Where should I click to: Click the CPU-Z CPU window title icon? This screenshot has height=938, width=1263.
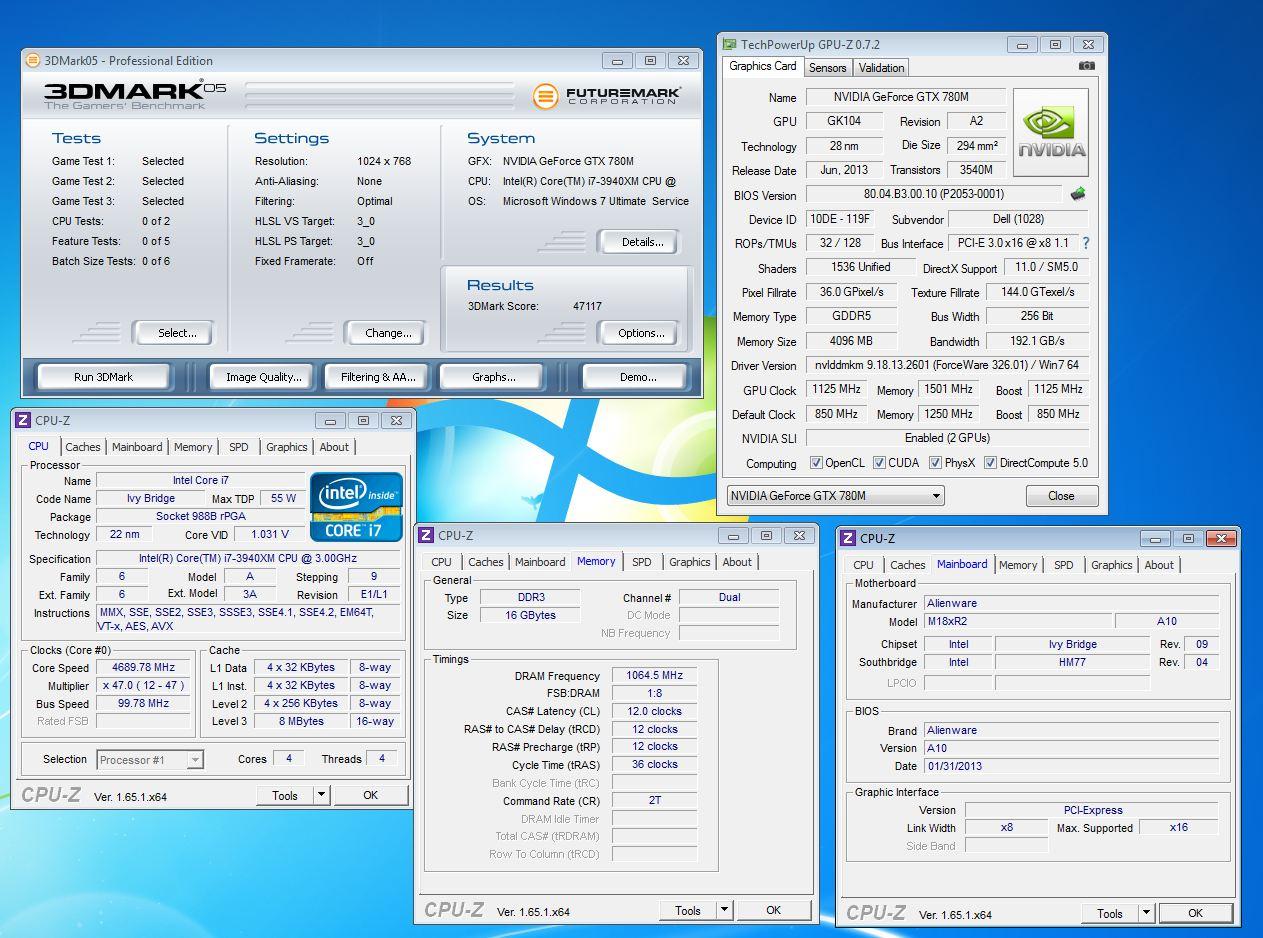[24, 420]
